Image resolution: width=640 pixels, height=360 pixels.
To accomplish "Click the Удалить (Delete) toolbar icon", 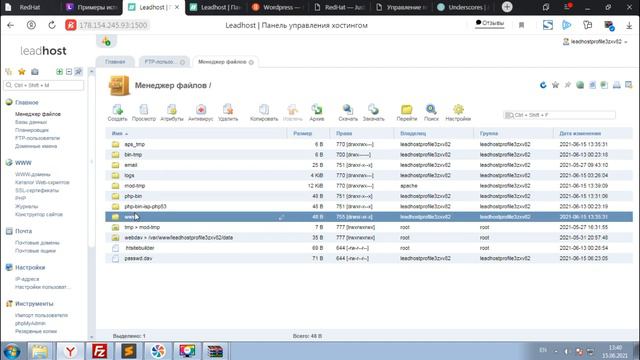I will click(x=228, y=112).
